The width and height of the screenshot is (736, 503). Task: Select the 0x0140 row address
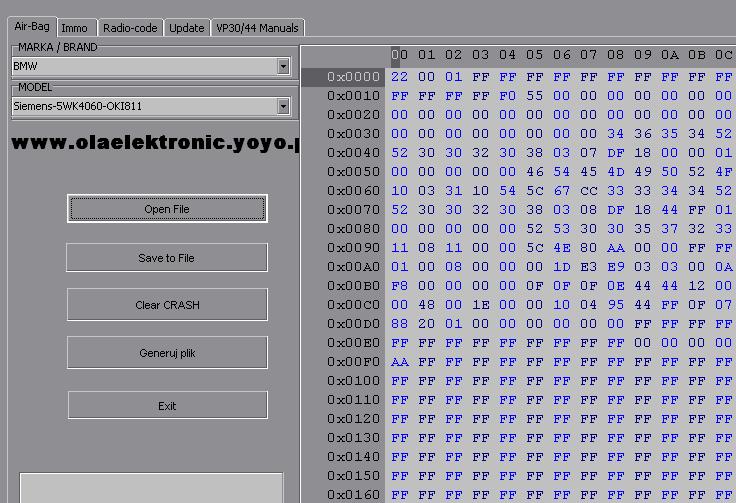pos(353,457)
